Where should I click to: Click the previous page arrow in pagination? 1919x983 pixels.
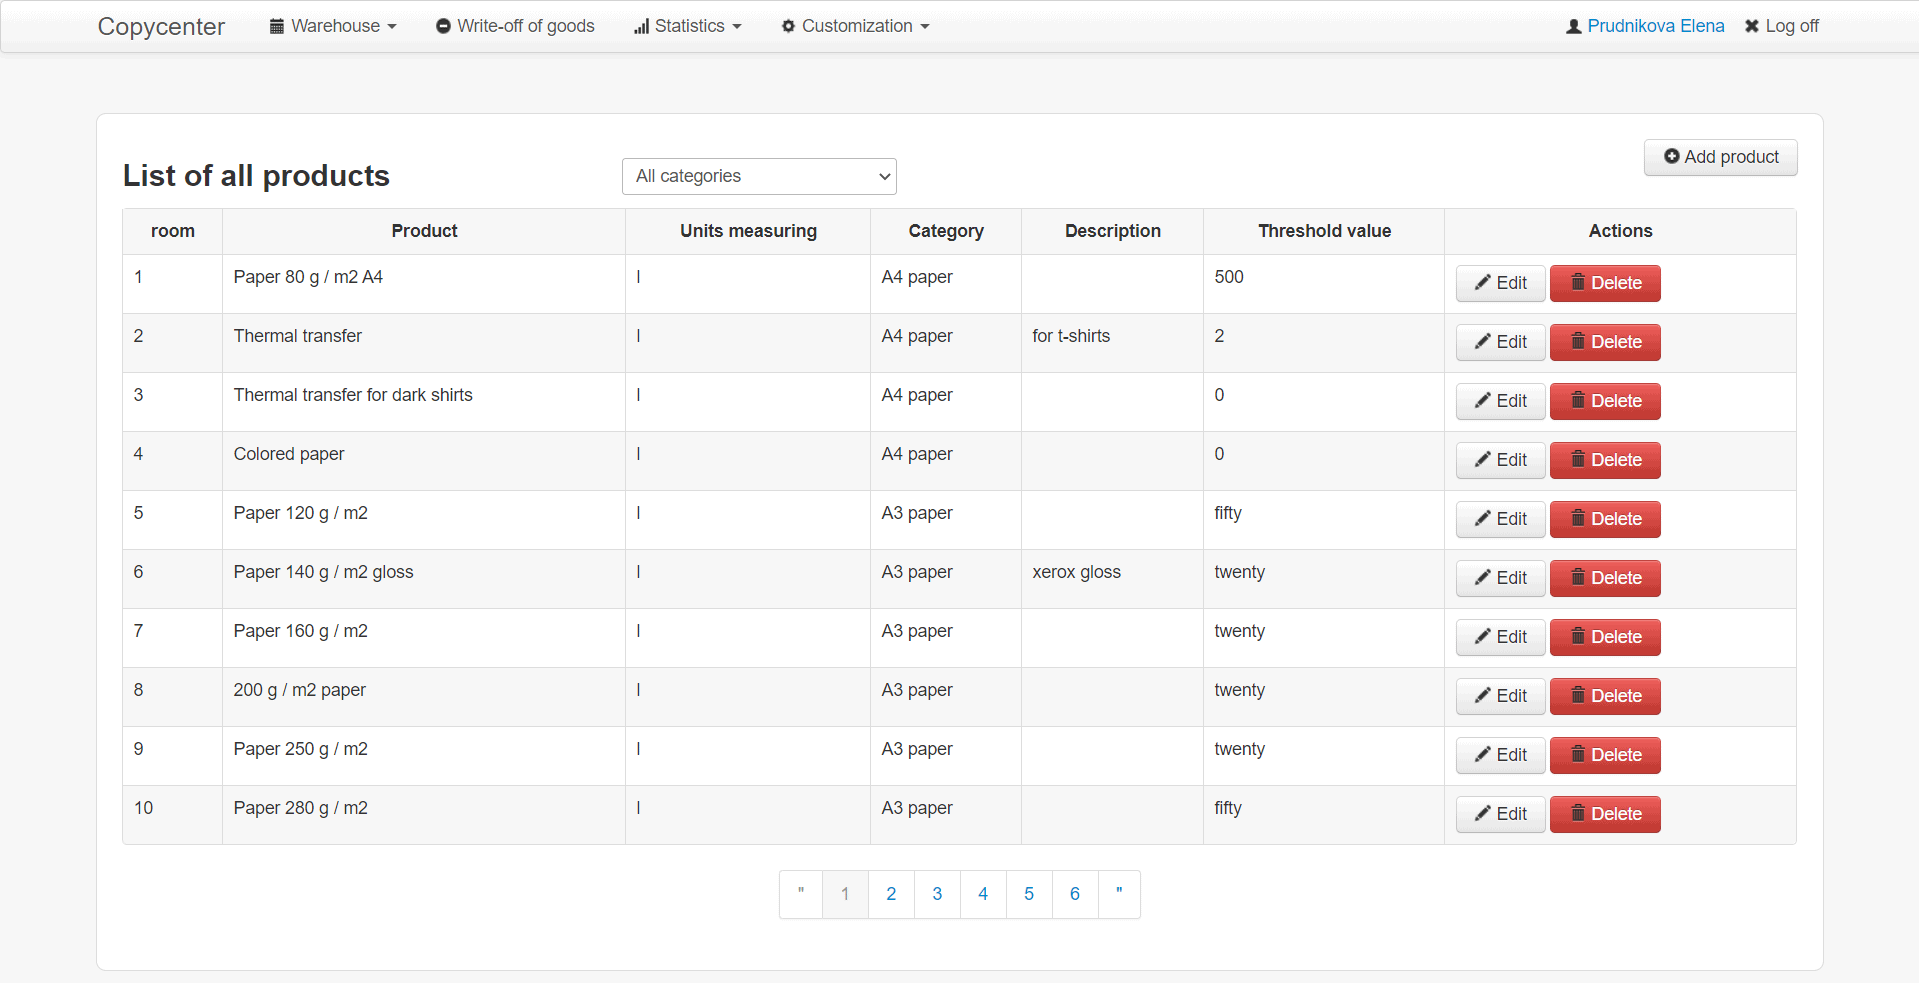coord(801,894)
